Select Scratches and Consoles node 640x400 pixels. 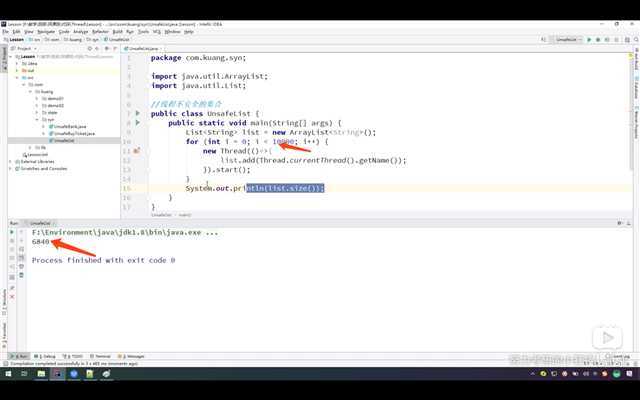41,169
